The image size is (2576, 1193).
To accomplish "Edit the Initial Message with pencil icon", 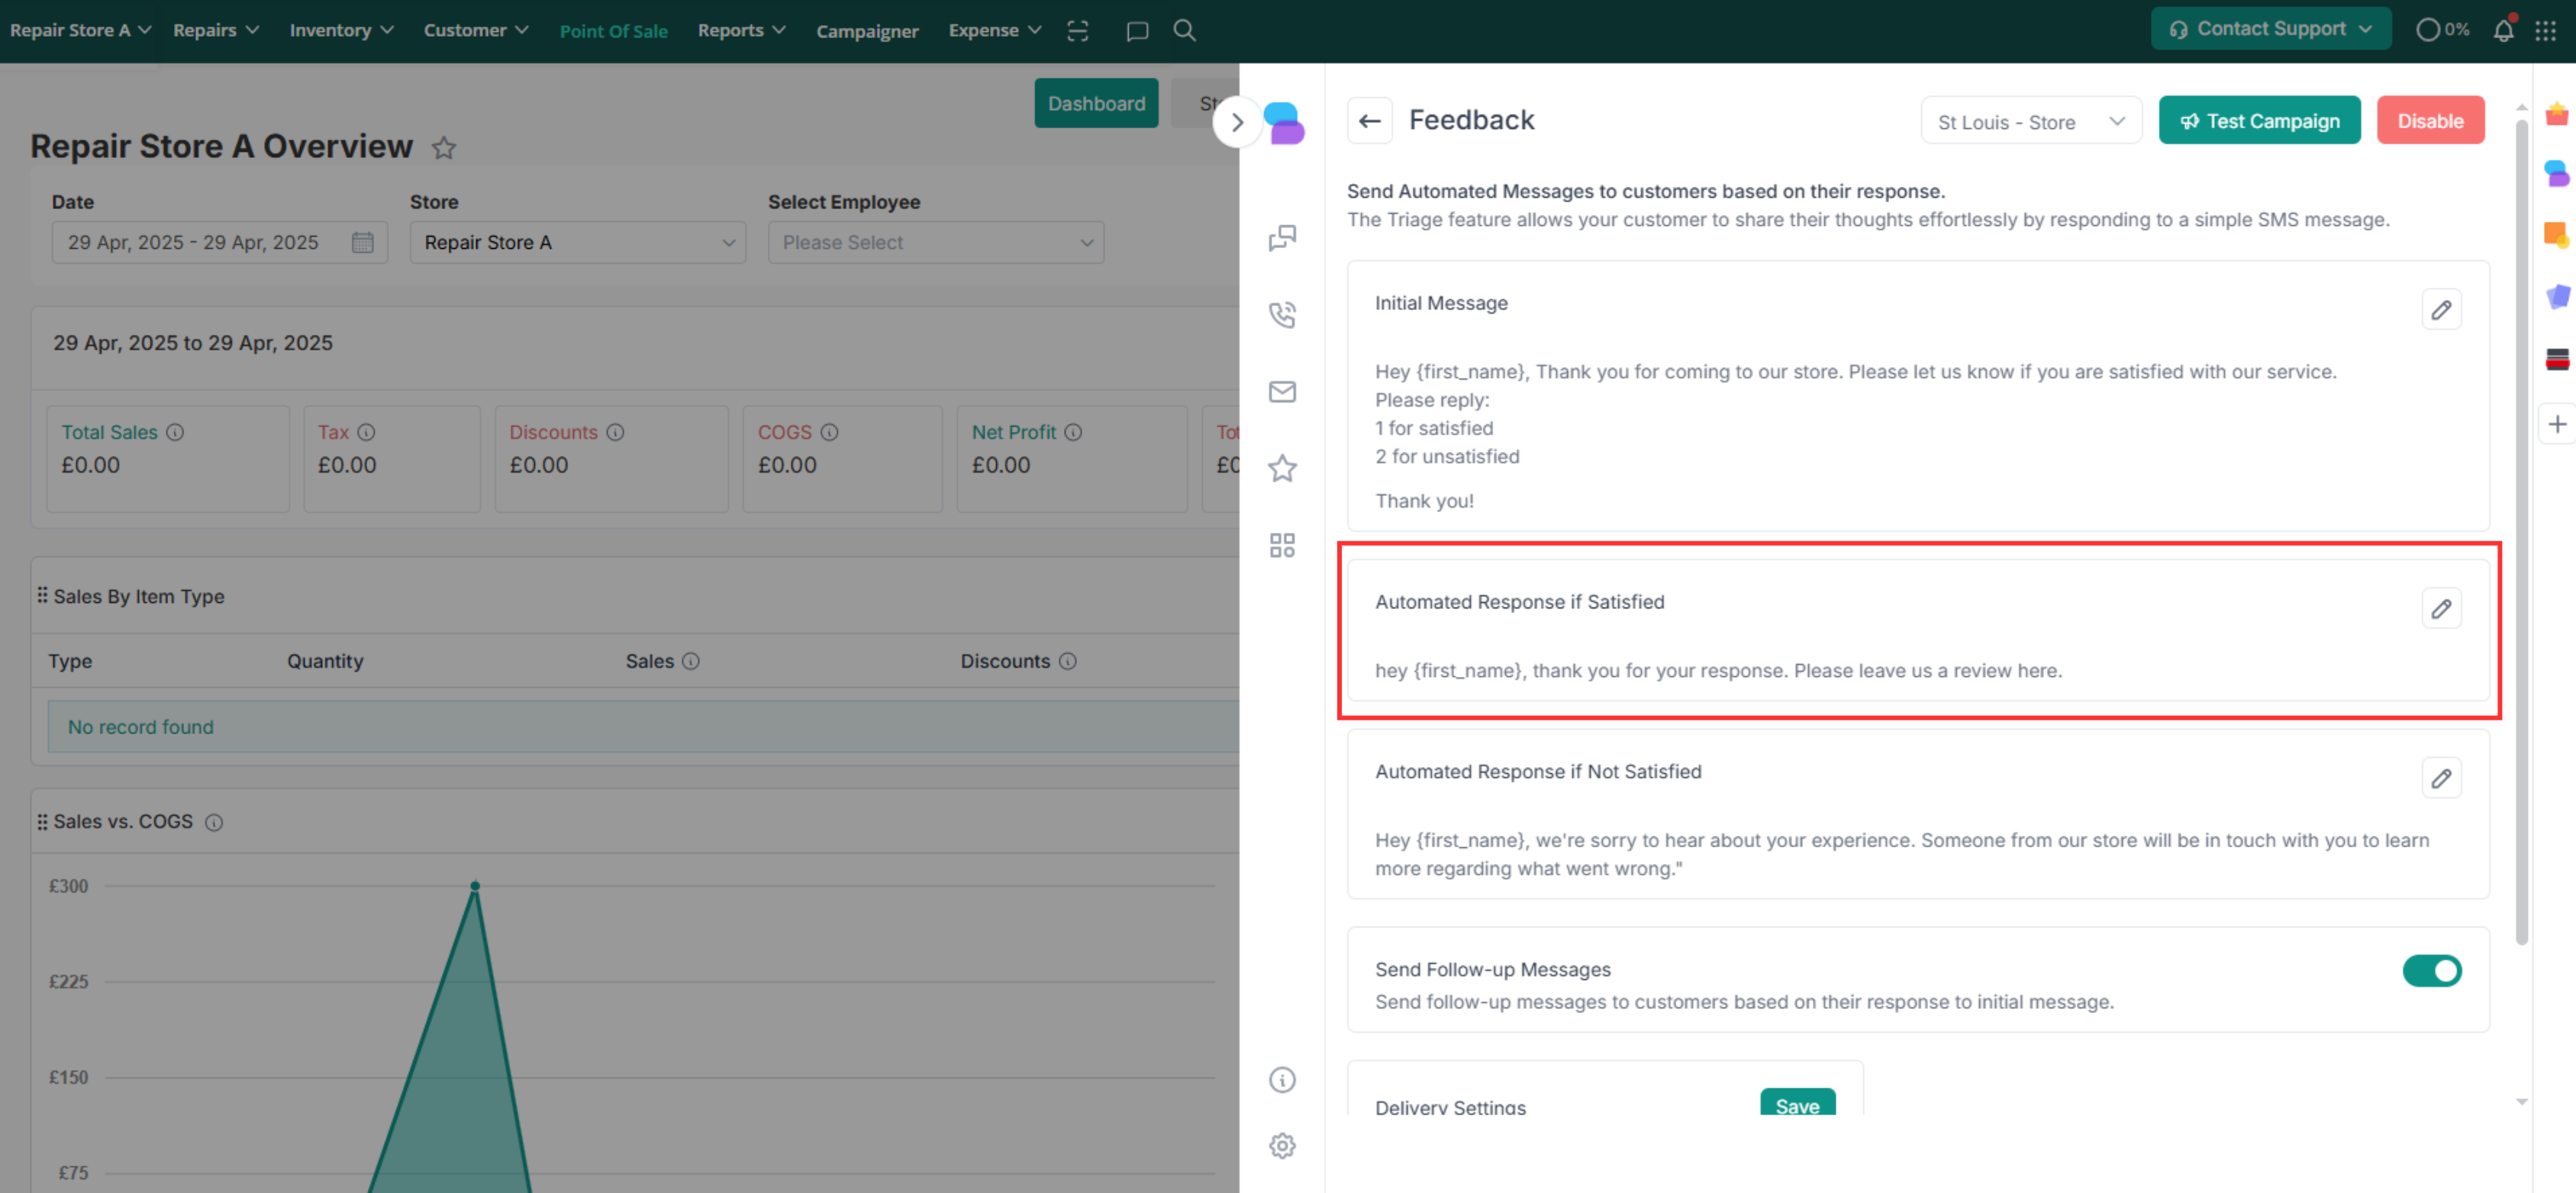I will (x=2440, y=310).
